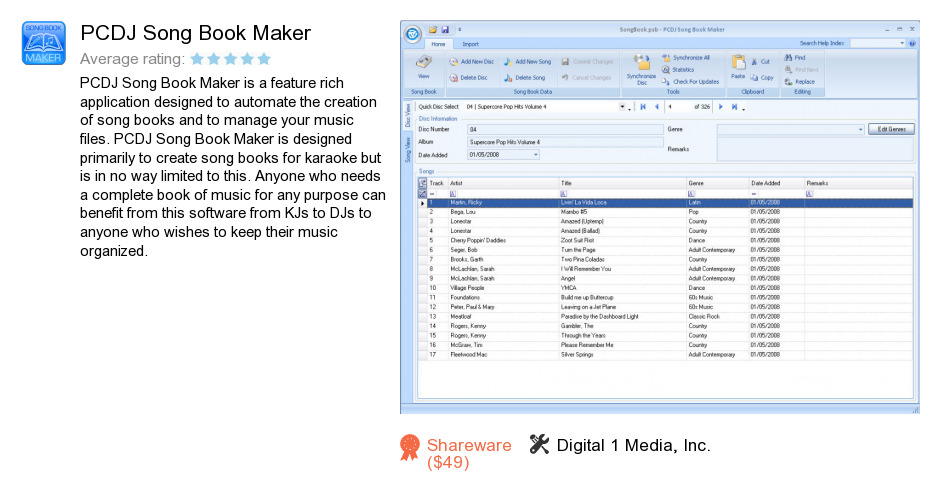Image resolution: width=940 pixels, height=498 pixels.
Task: Sort by the Title column header
Action: tap(622, 183)
